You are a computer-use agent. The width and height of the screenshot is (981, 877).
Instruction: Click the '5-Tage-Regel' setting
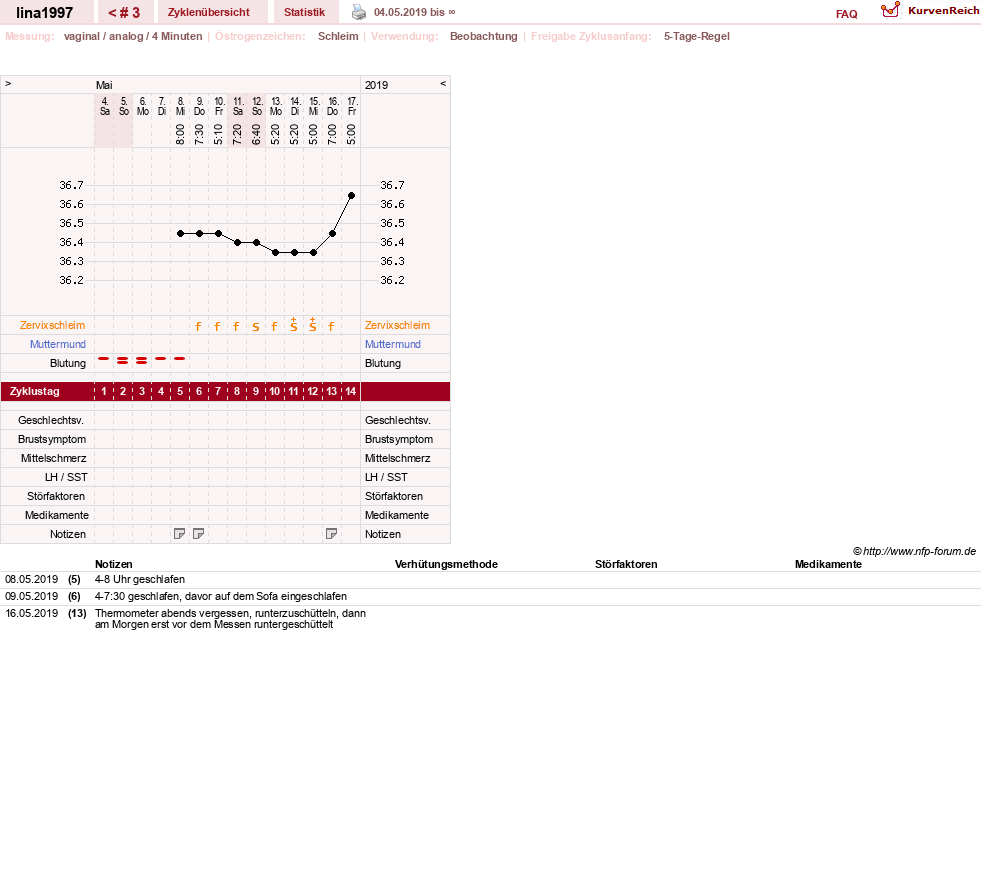tap(696, 36)
